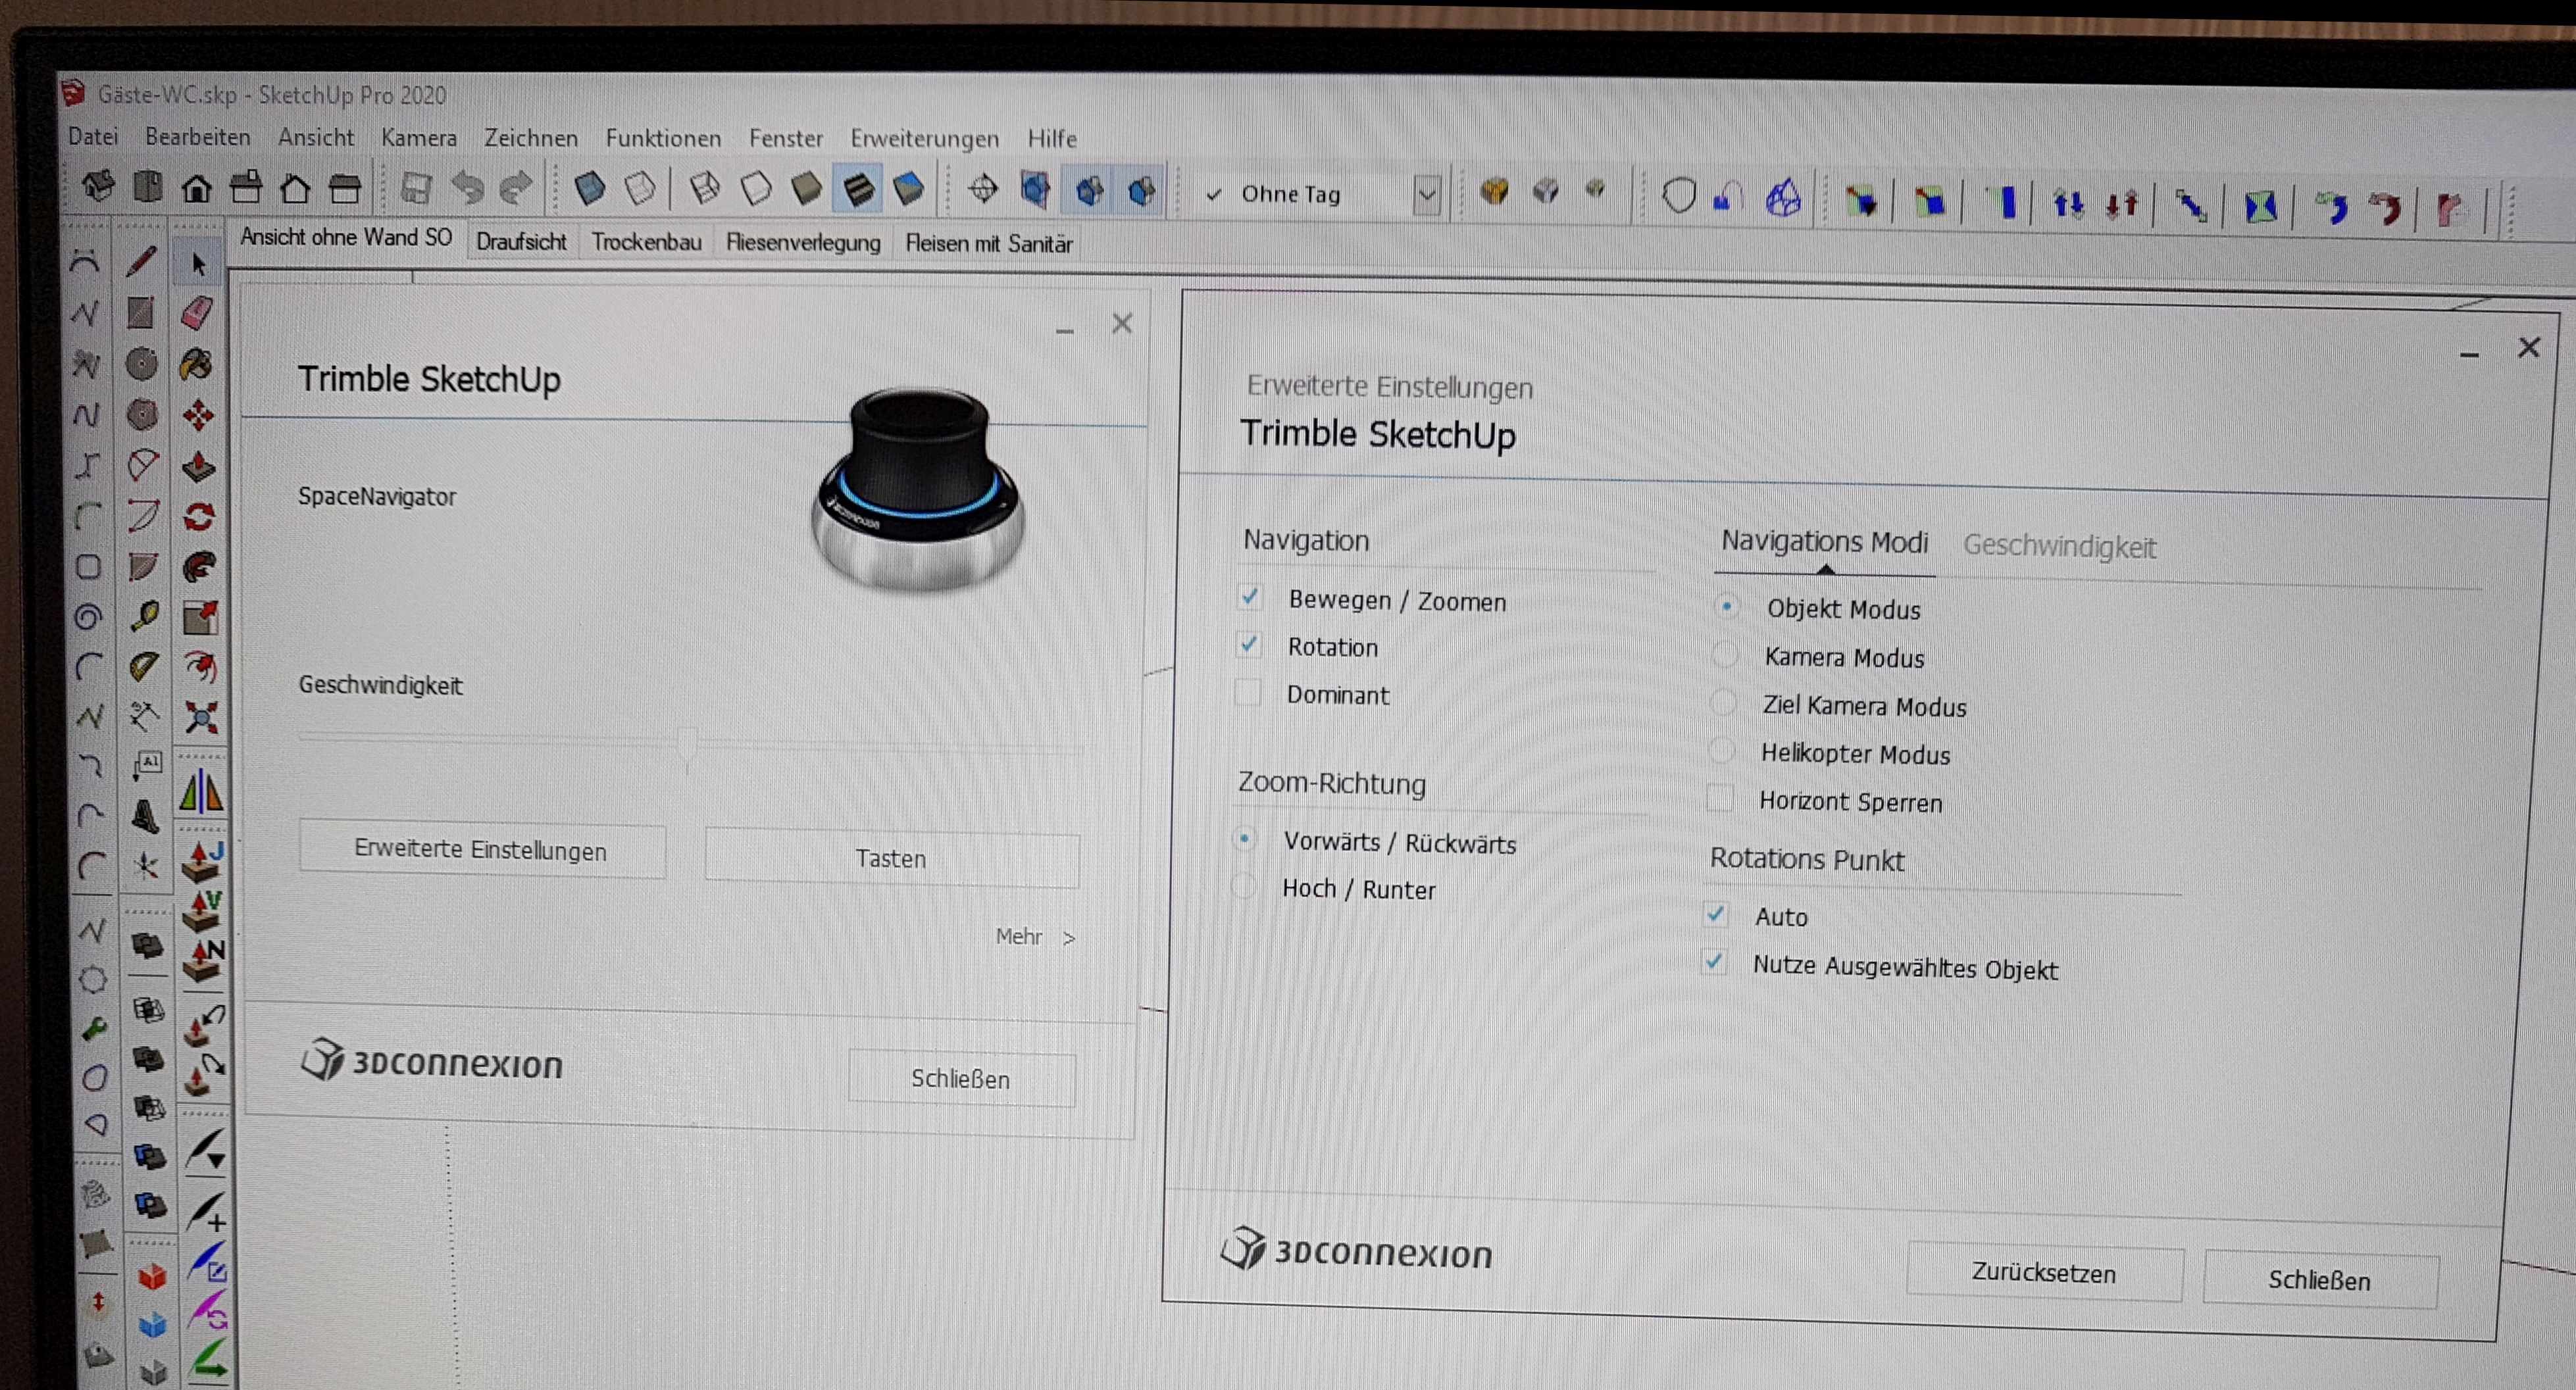Open the Ohne Tag dropdown arrow

point(1427,195)
